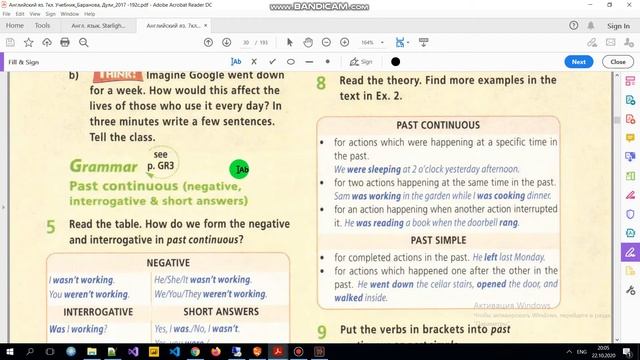The image size is (640, 360).
Task: Open the highlighted Fill & Sign tool in right pane
Action: tap(630, 252)
